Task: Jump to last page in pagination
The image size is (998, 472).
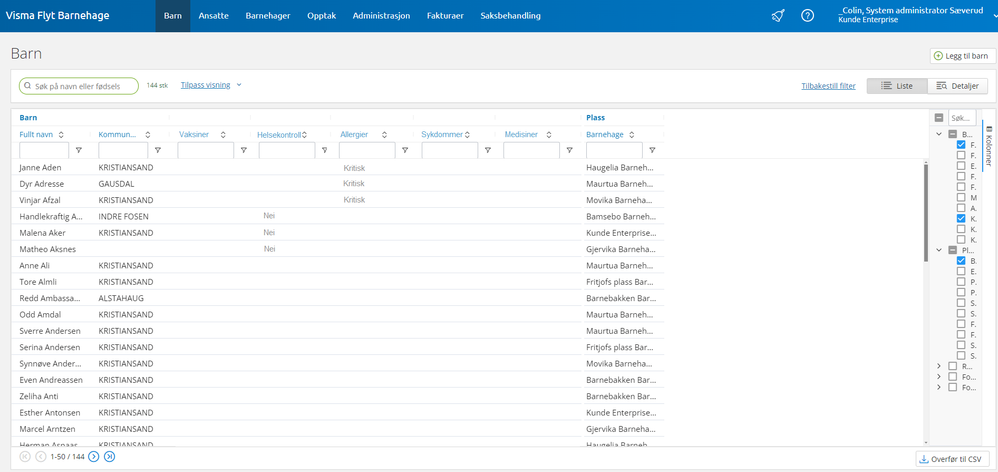Action: tap(109, 456)
